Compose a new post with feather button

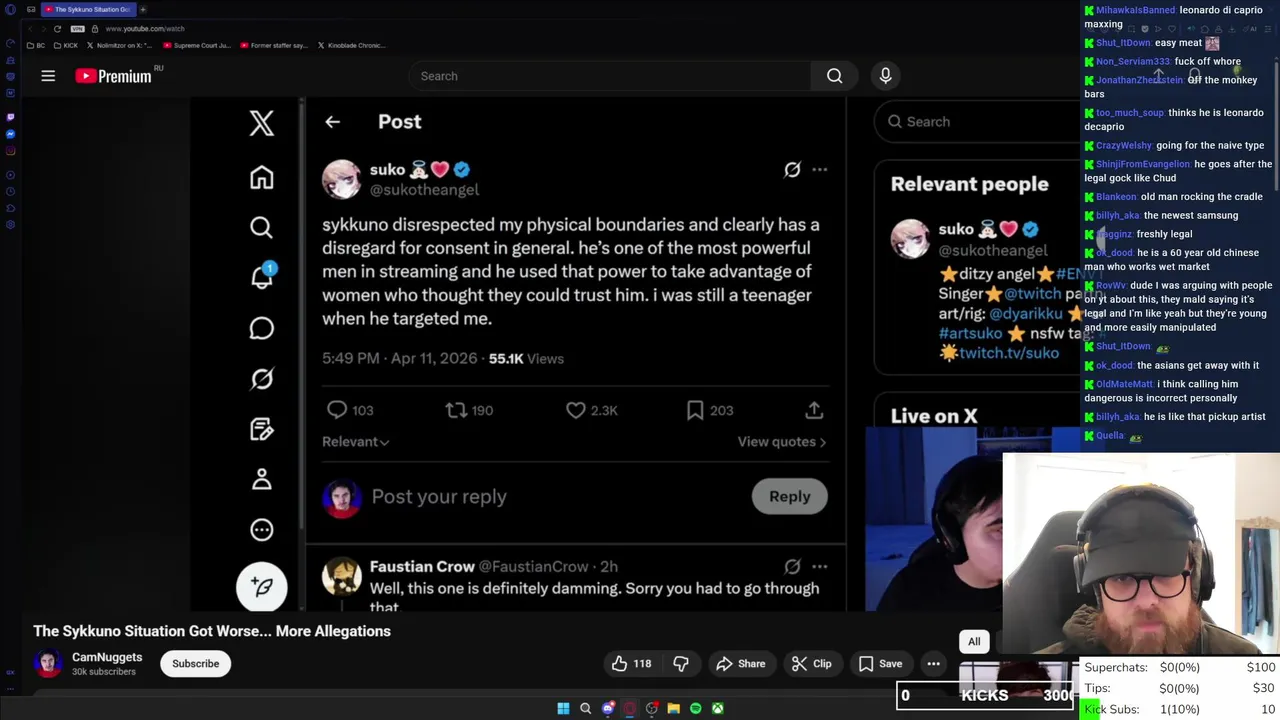(262, 586)
